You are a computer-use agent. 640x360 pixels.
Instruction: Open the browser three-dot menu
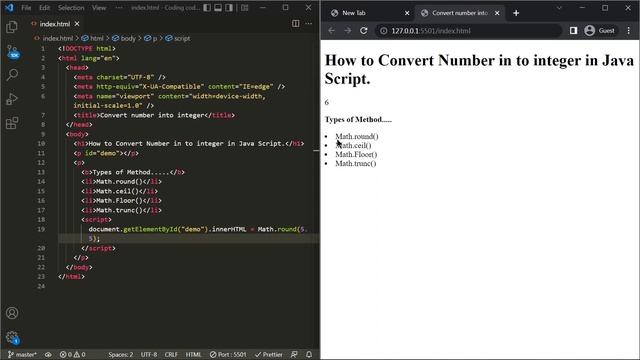click(629, 31)
